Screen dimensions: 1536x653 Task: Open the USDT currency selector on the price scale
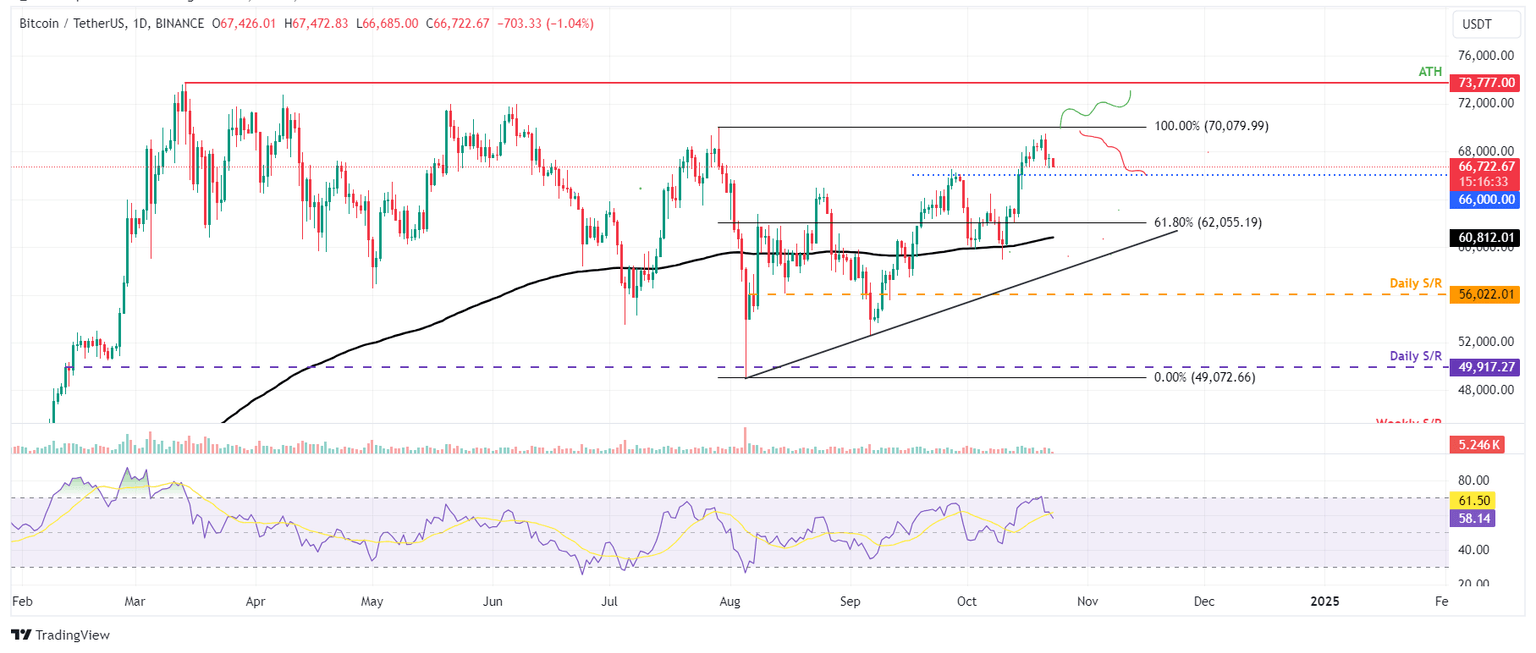(1486, 24)
